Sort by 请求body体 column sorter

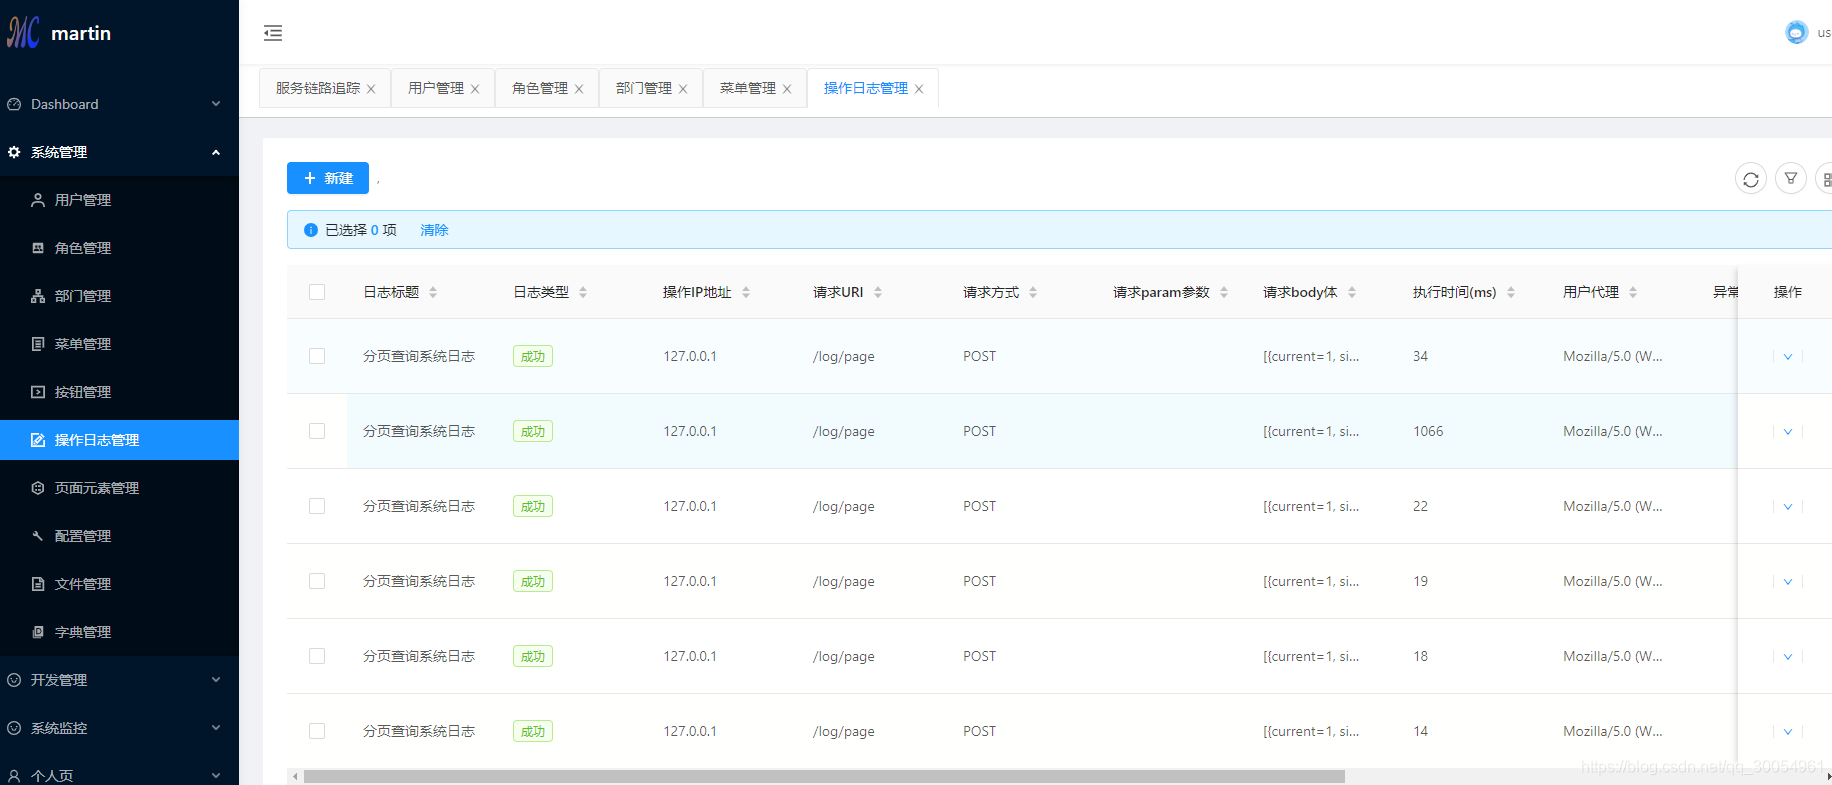click(1352, 292)
